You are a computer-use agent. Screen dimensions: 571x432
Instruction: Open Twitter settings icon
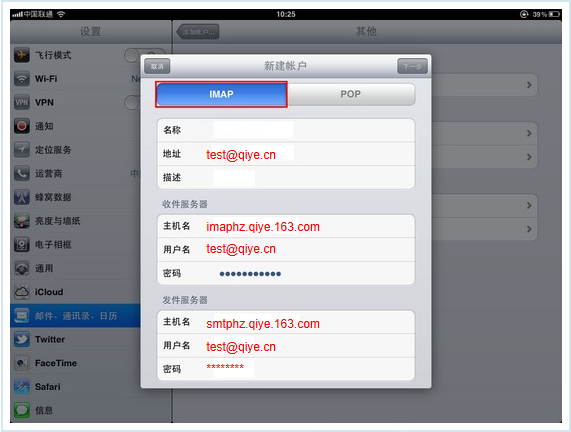(22, 339)
